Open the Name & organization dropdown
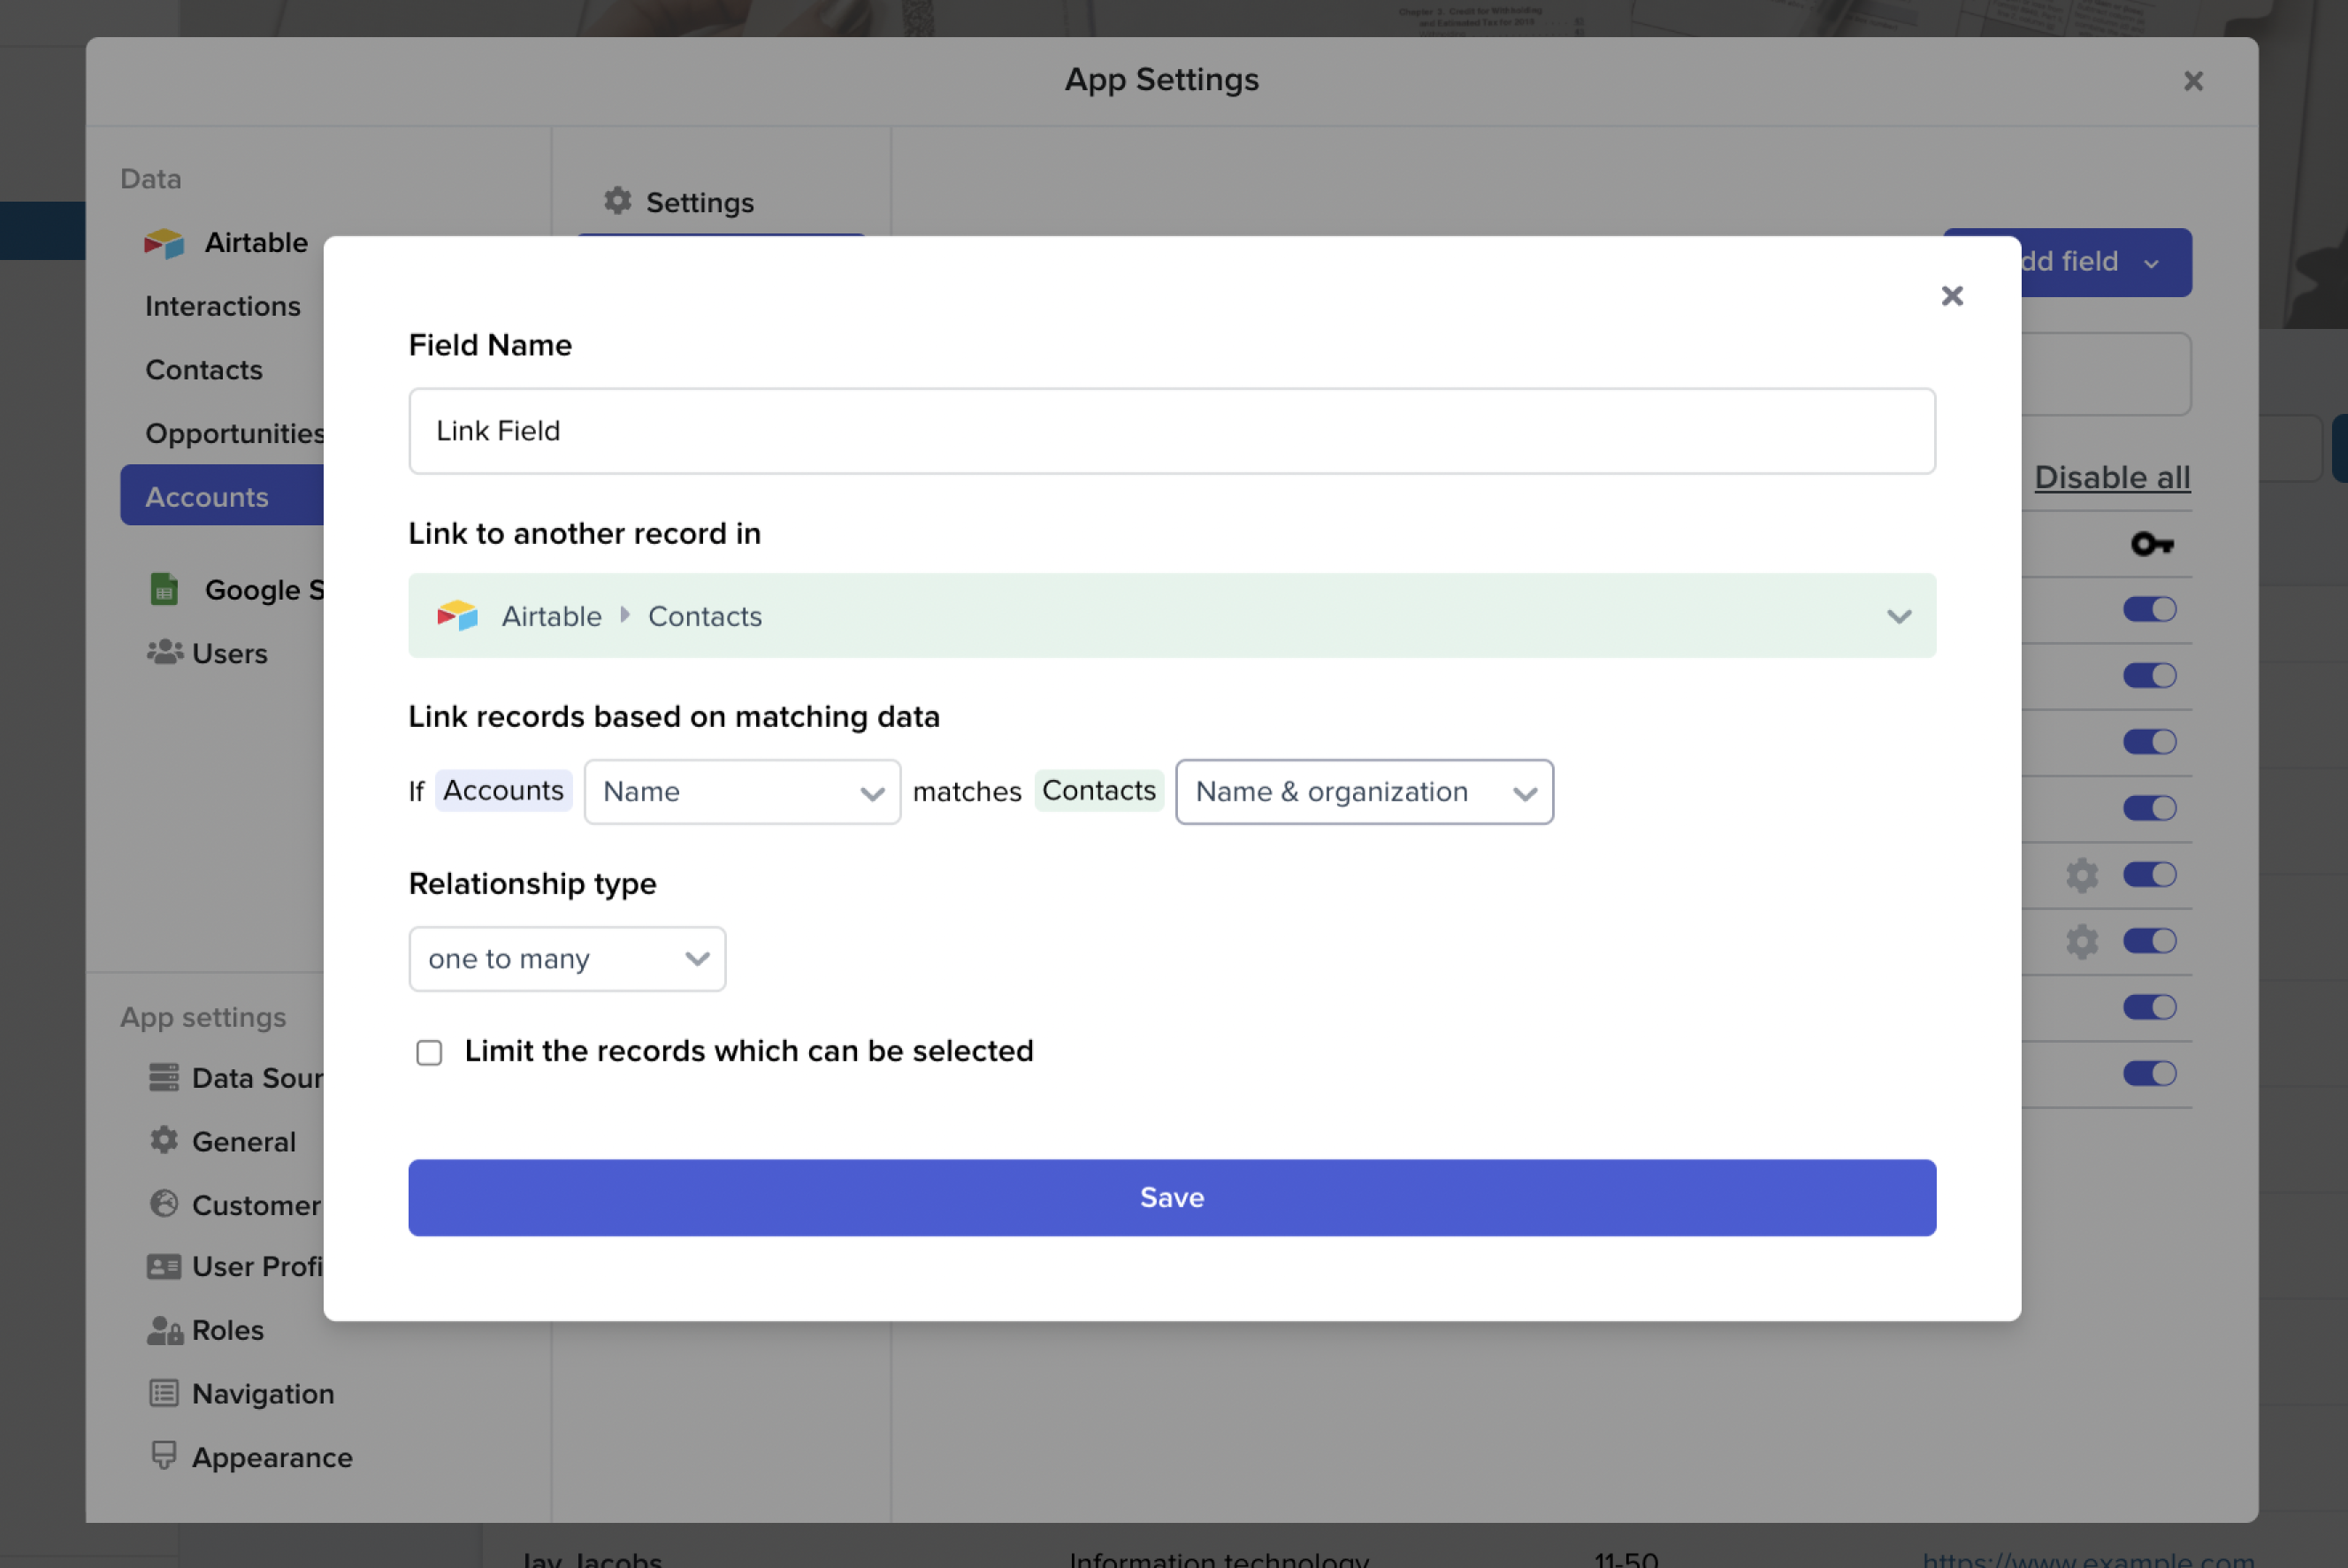Screen dimensions: 2348x1568 (x=1363, y=792)
